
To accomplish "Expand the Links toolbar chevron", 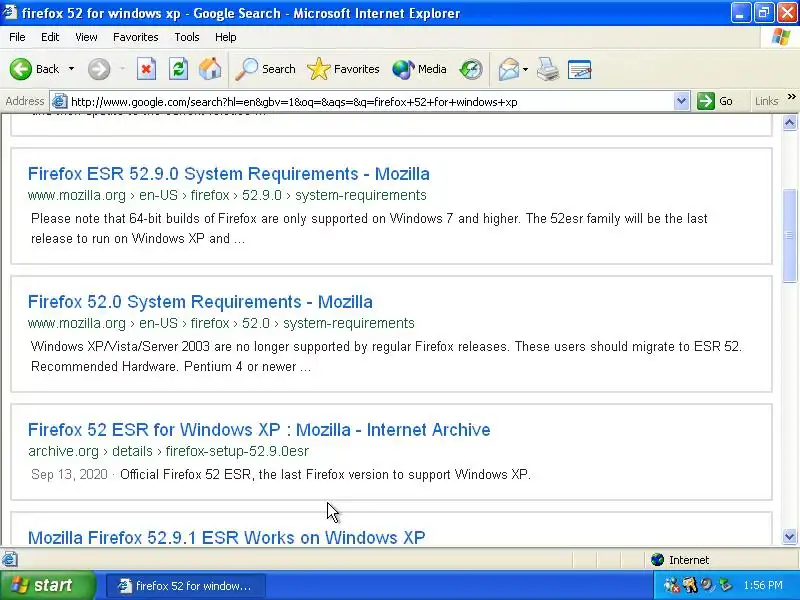I will [791, 97].
